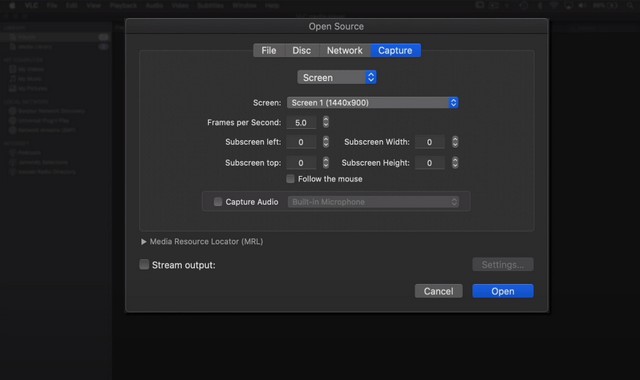Screen dimensions: 640x380
Task: Click the Subscreen top stepper arrows
Action: [x=326, y=162]
